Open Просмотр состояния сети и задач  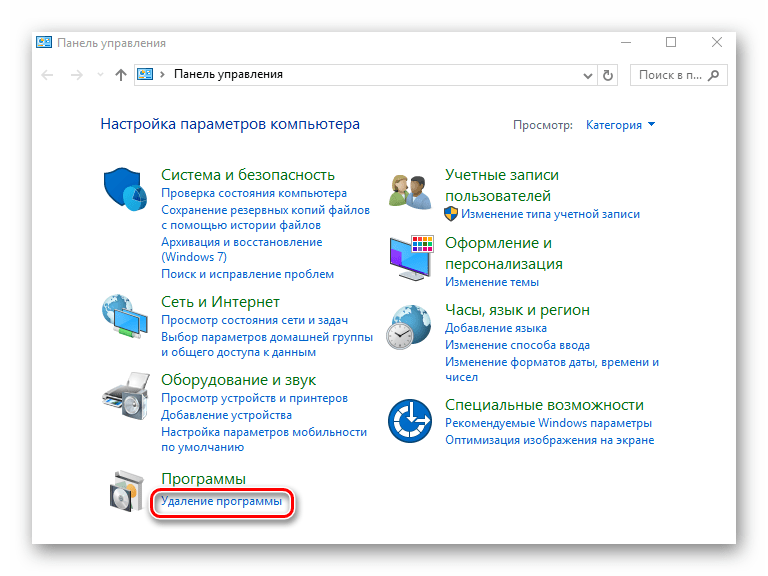pos(255,320)
